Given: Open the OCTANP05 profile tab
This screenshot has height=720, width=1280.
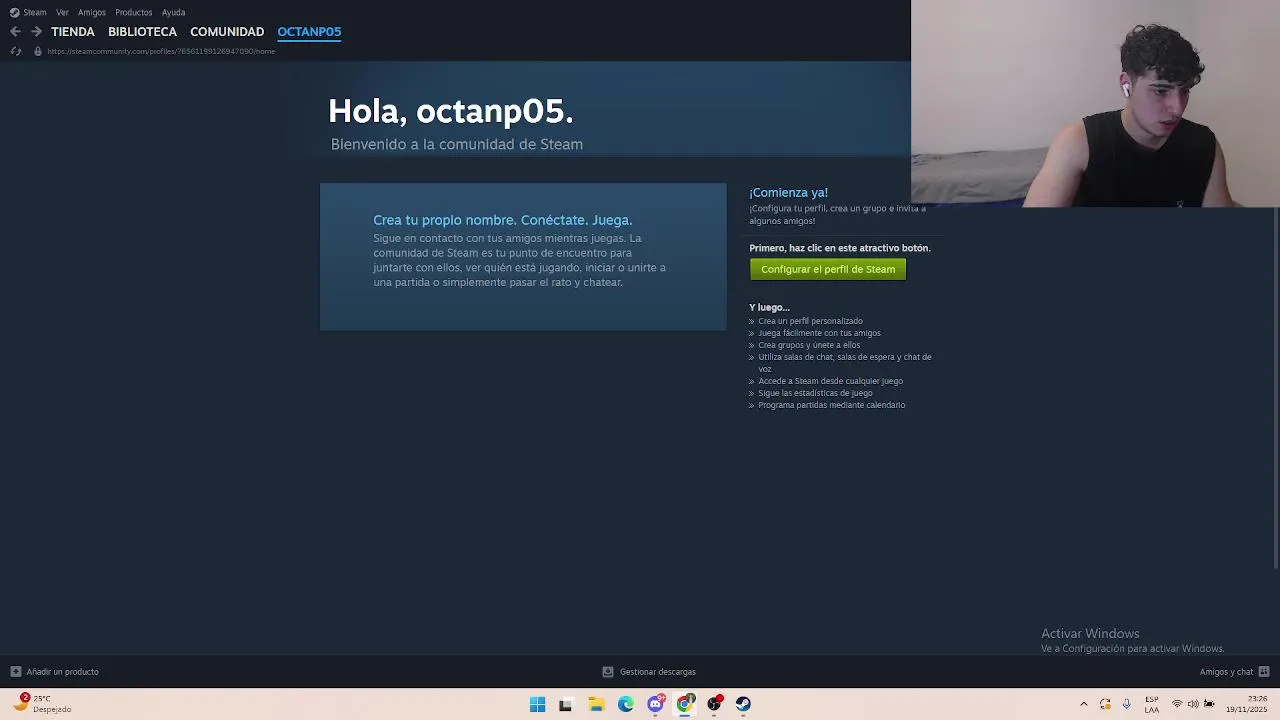Looking at the screenshot, I should tap(309, 32).
